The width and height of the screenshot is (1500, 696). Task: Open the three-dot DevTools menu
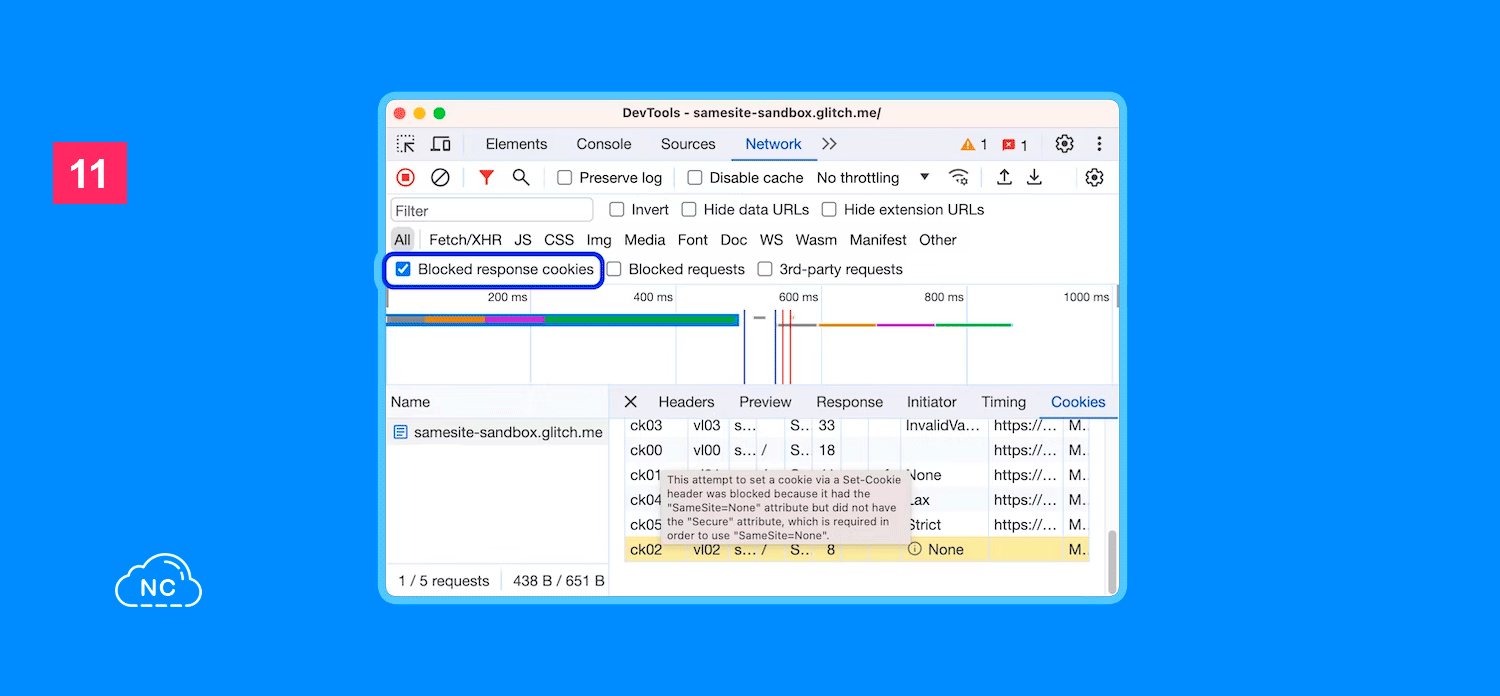coord(1099,144)
